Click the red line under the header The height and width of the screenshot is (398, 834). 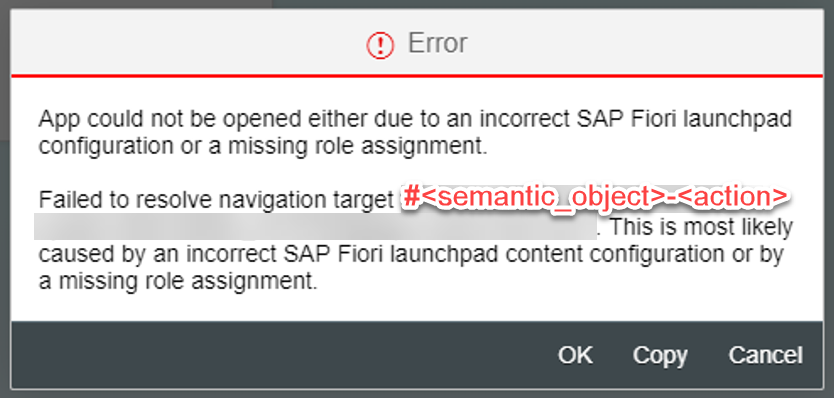click(x=417, y=77)
